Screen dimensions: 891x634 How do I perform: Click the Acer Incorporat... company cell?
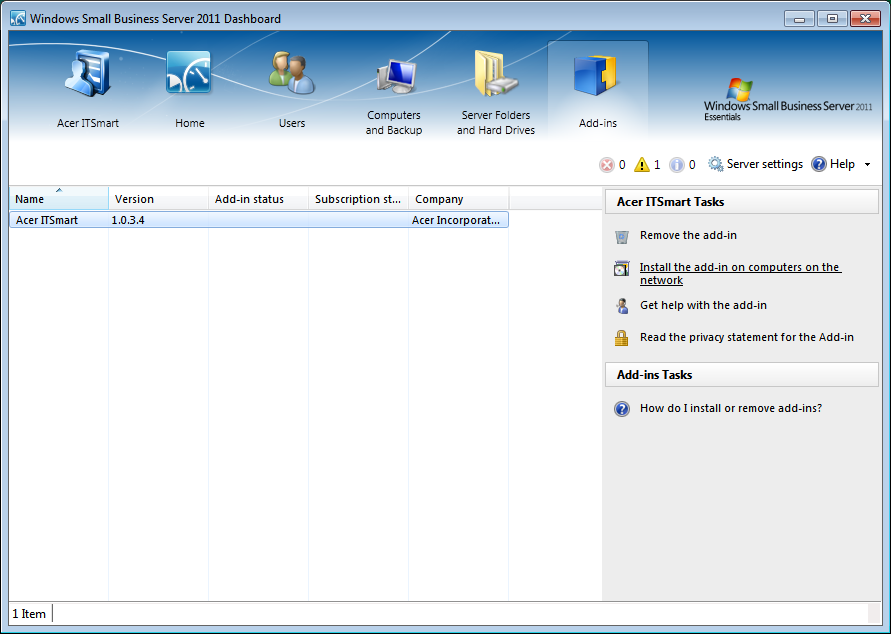[456, 220]
